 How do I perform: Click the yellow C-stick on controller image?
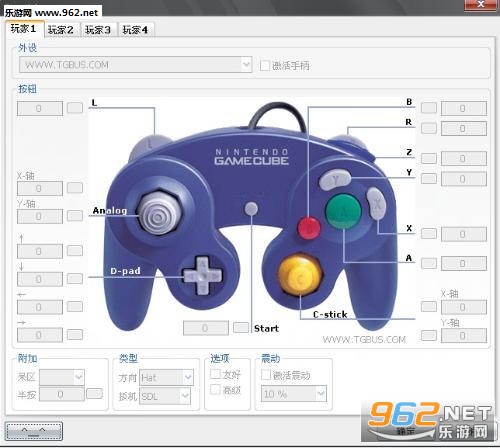coord(300,275)
